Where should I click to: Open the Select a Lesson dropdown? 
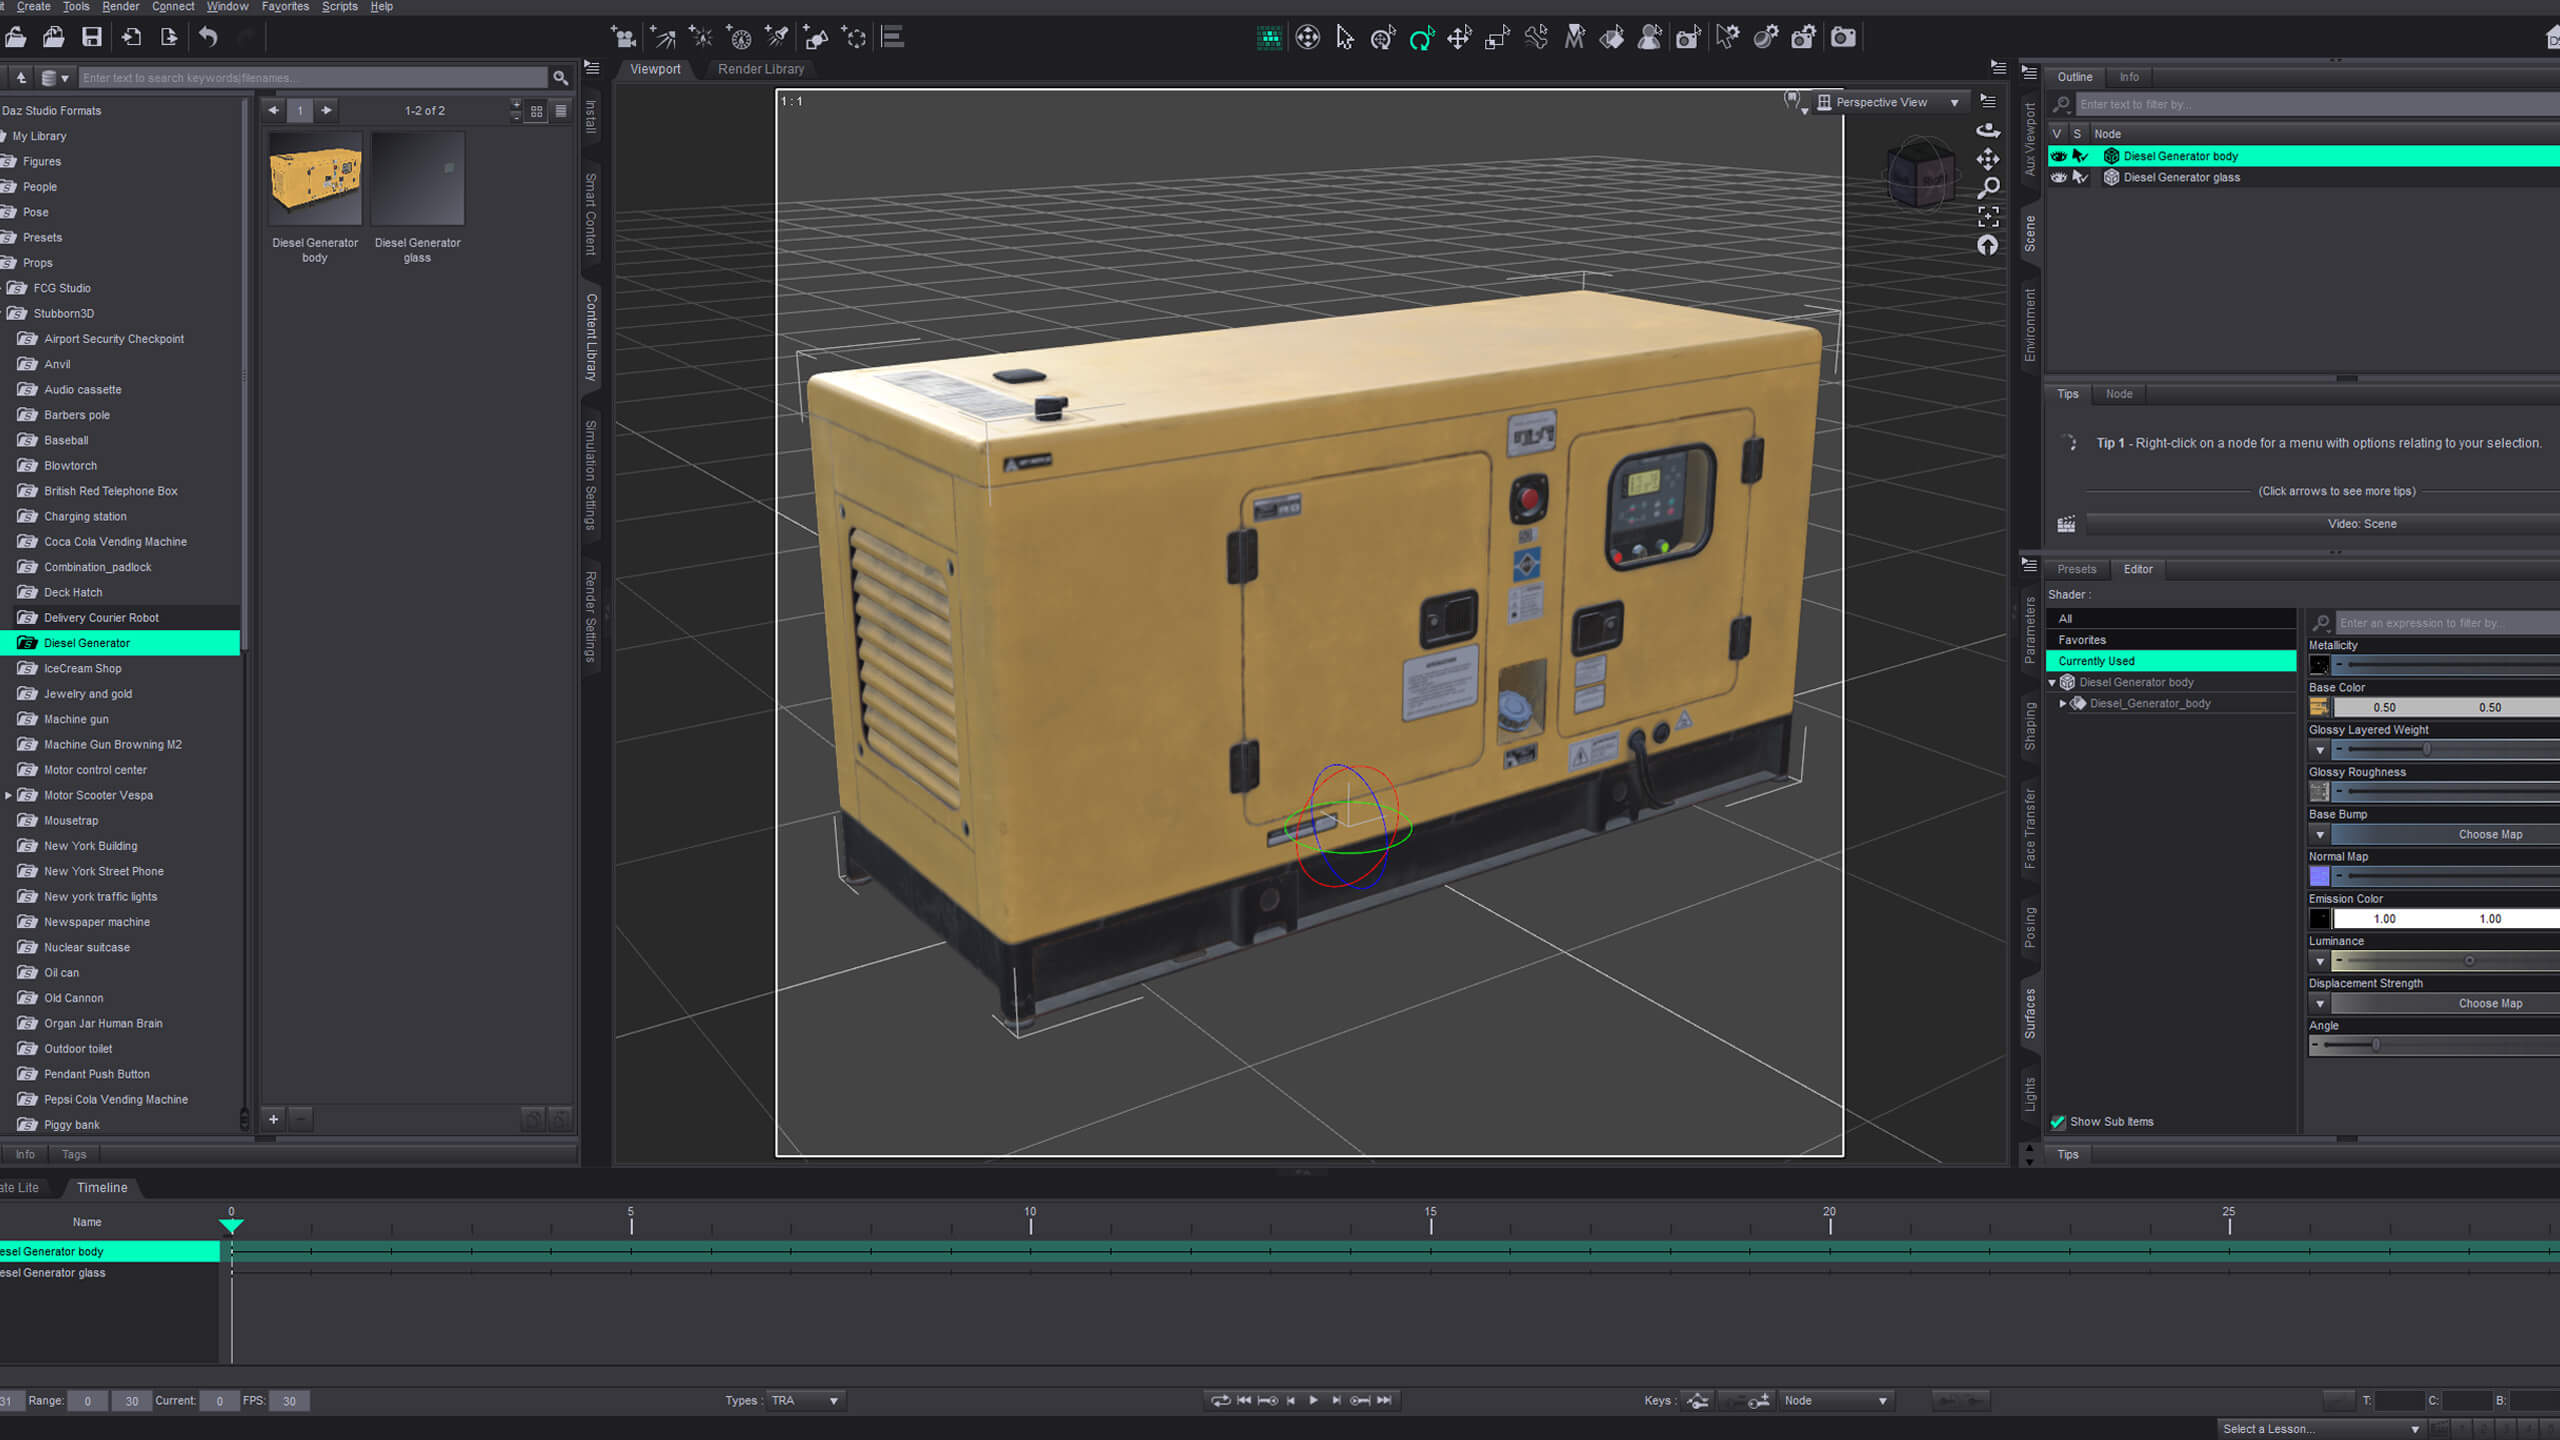[x=2321, y=1429]
